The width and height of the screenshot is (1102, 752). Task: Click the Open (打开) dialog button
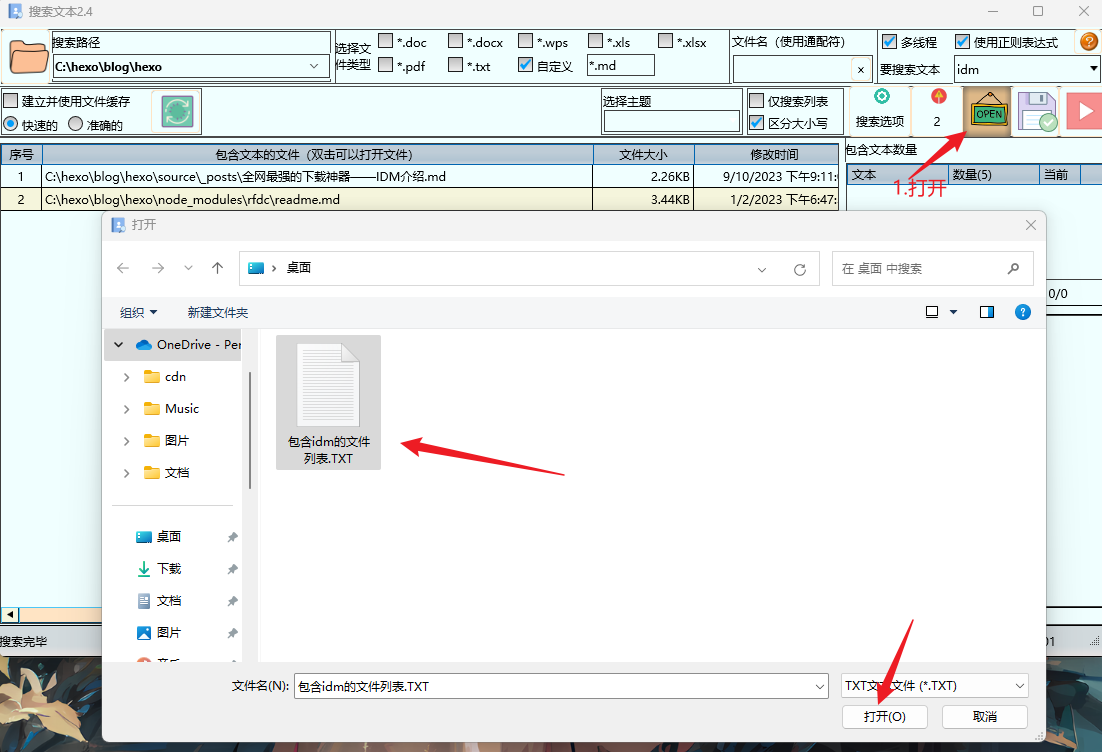pyautogui.click(x=885, y=717)
